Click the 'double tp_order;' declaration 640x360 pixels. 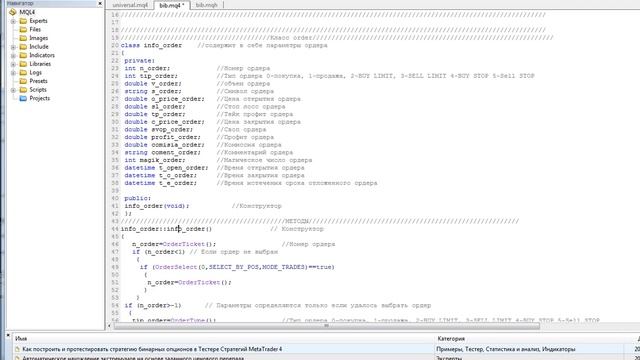[155, 114]
